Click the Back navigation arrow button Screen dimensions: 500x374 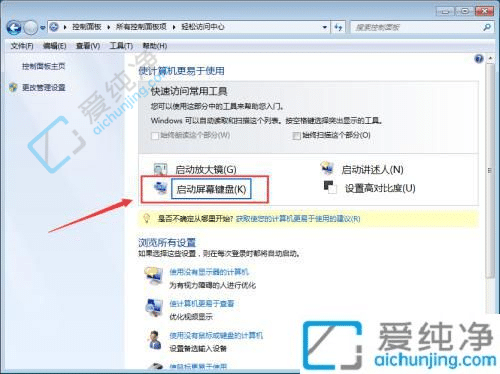point(14,28)
